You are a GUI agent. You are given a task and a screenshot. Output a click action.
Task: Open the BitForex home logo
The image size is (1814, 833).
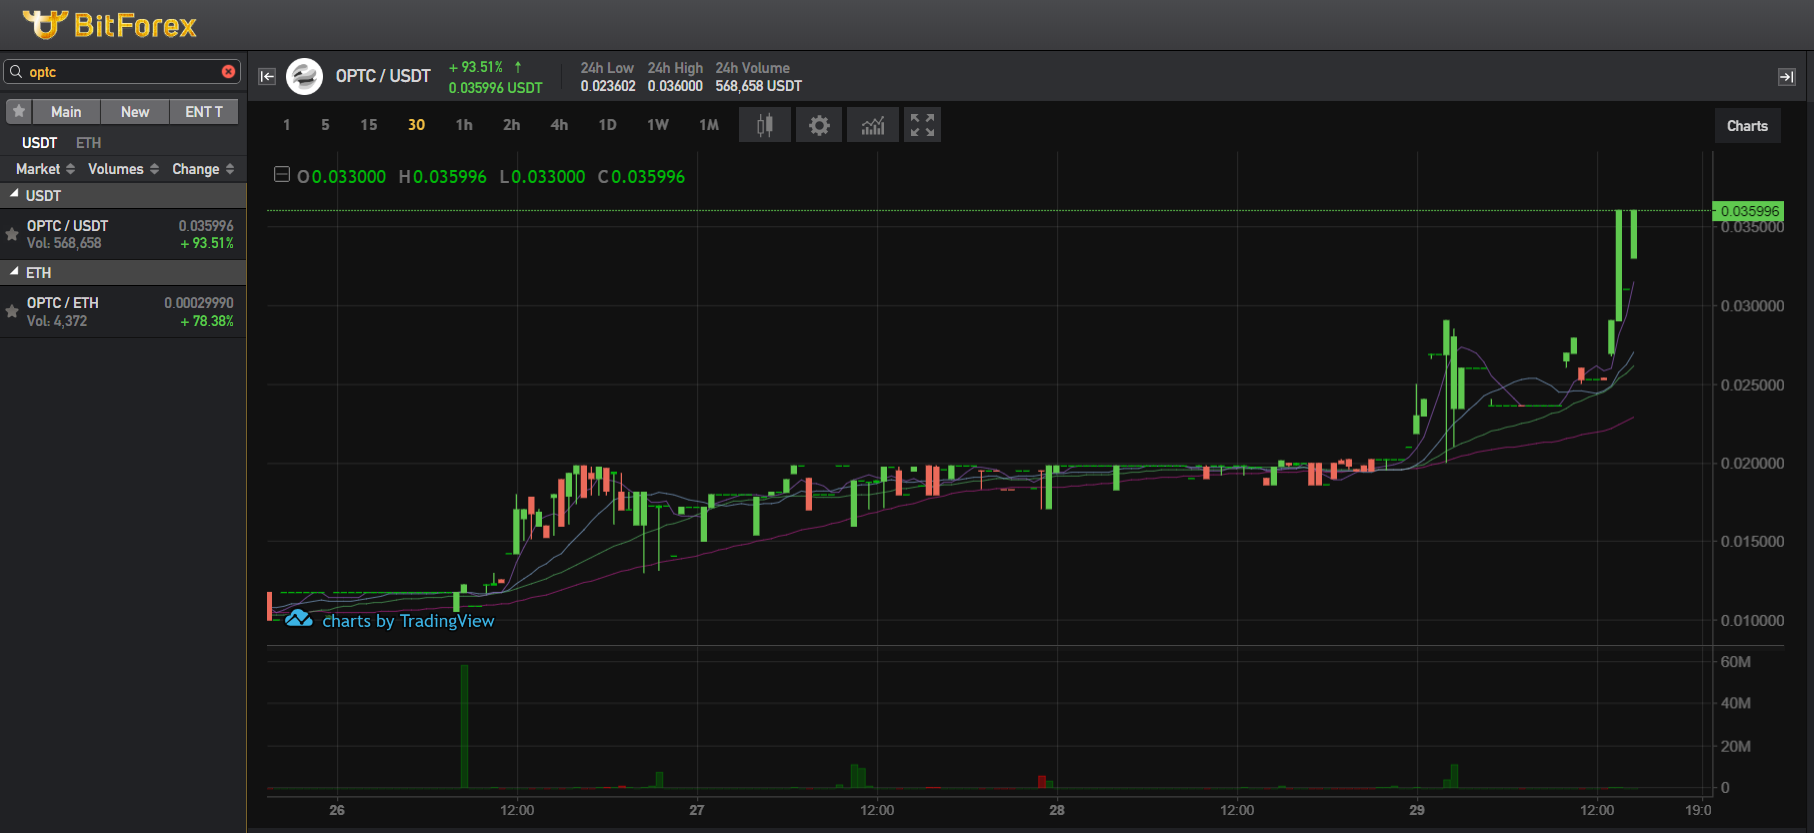(x=110, y=25)
